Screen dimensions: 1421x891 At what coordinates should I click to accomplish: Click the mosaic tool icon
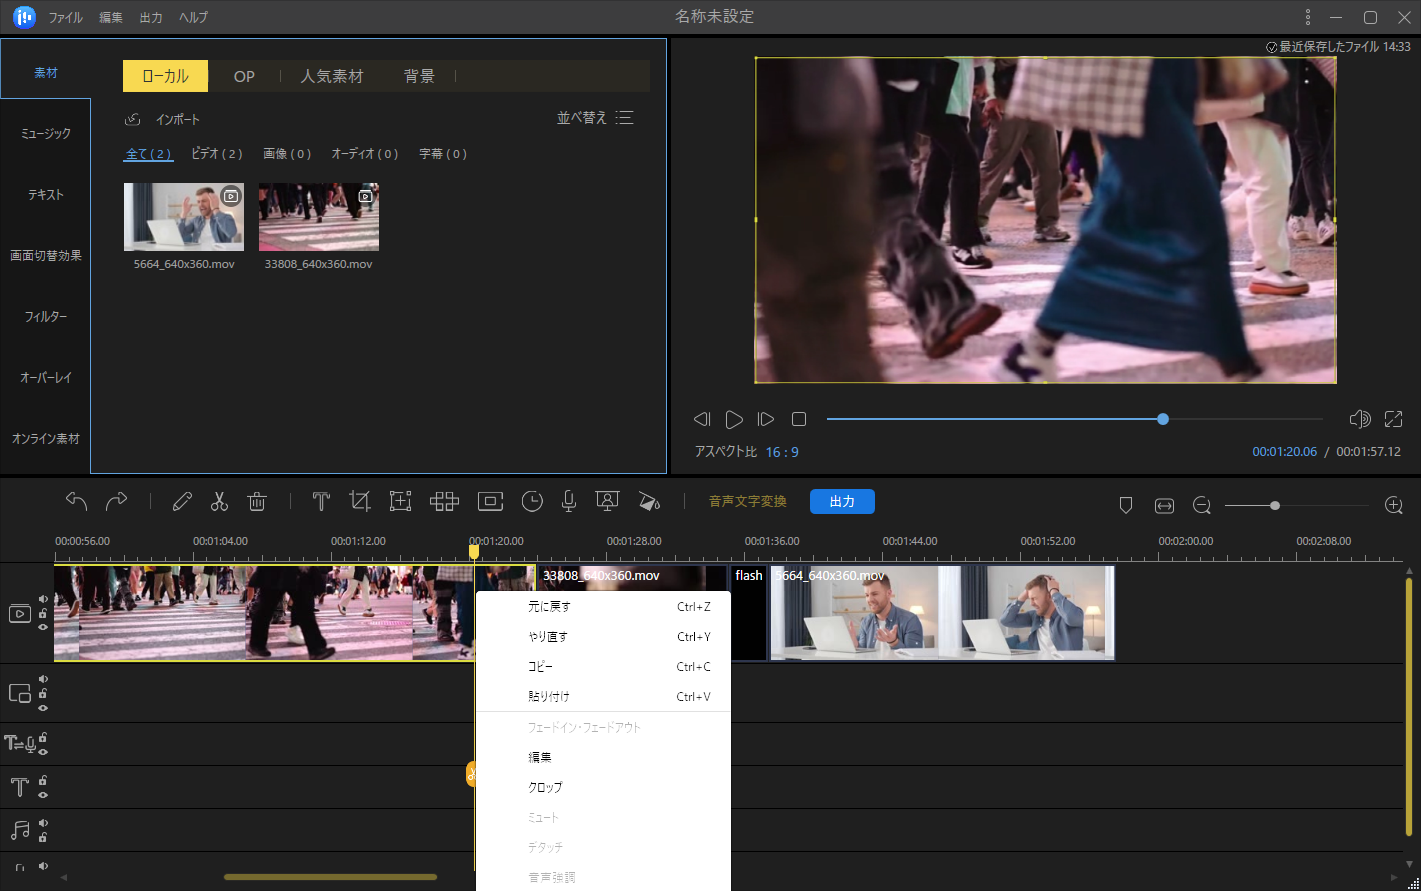444,501
